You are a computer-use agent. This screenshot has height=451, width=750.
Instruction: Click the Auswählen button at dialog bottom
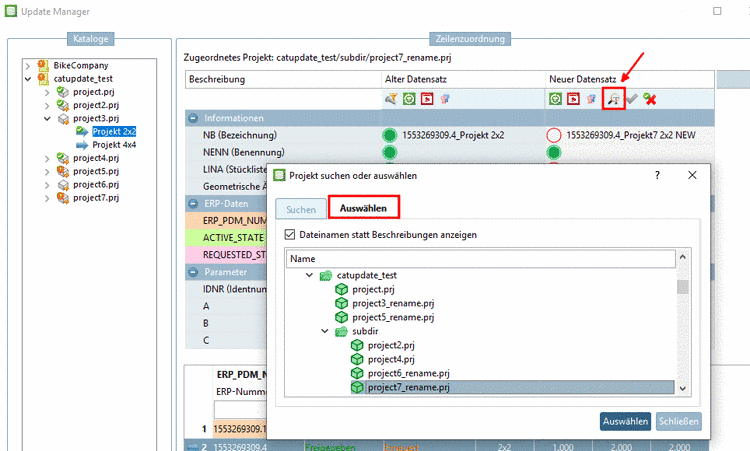point(625,421)
